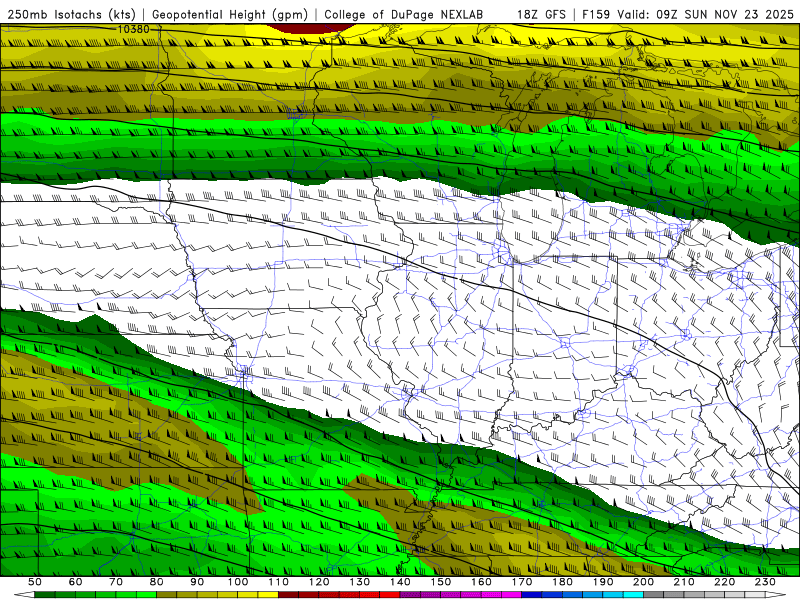The image size is (800, 600).
Task: Click the '100' value on the legend scale
Action: point(238,582)
